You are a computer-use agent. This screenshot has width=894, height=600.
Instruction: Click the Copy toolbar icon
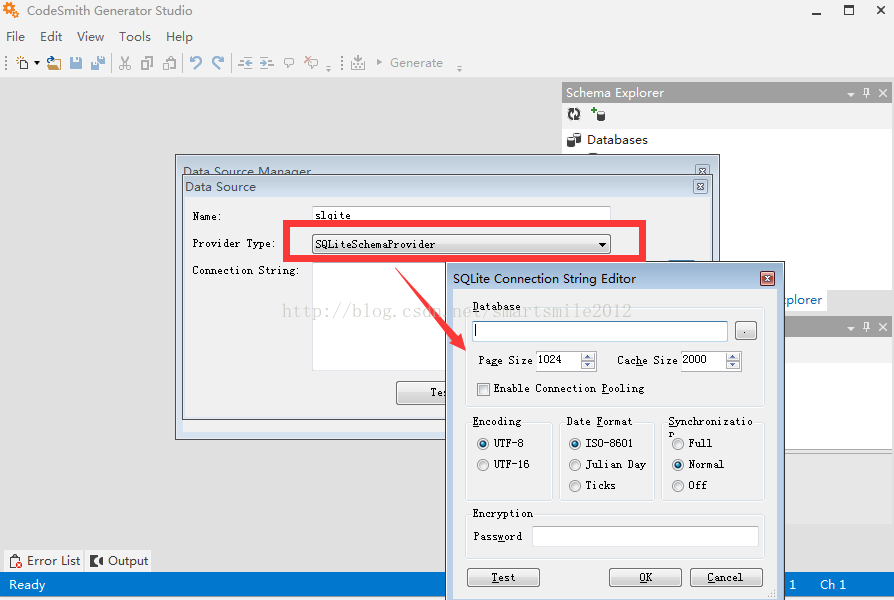pos(147,63)
